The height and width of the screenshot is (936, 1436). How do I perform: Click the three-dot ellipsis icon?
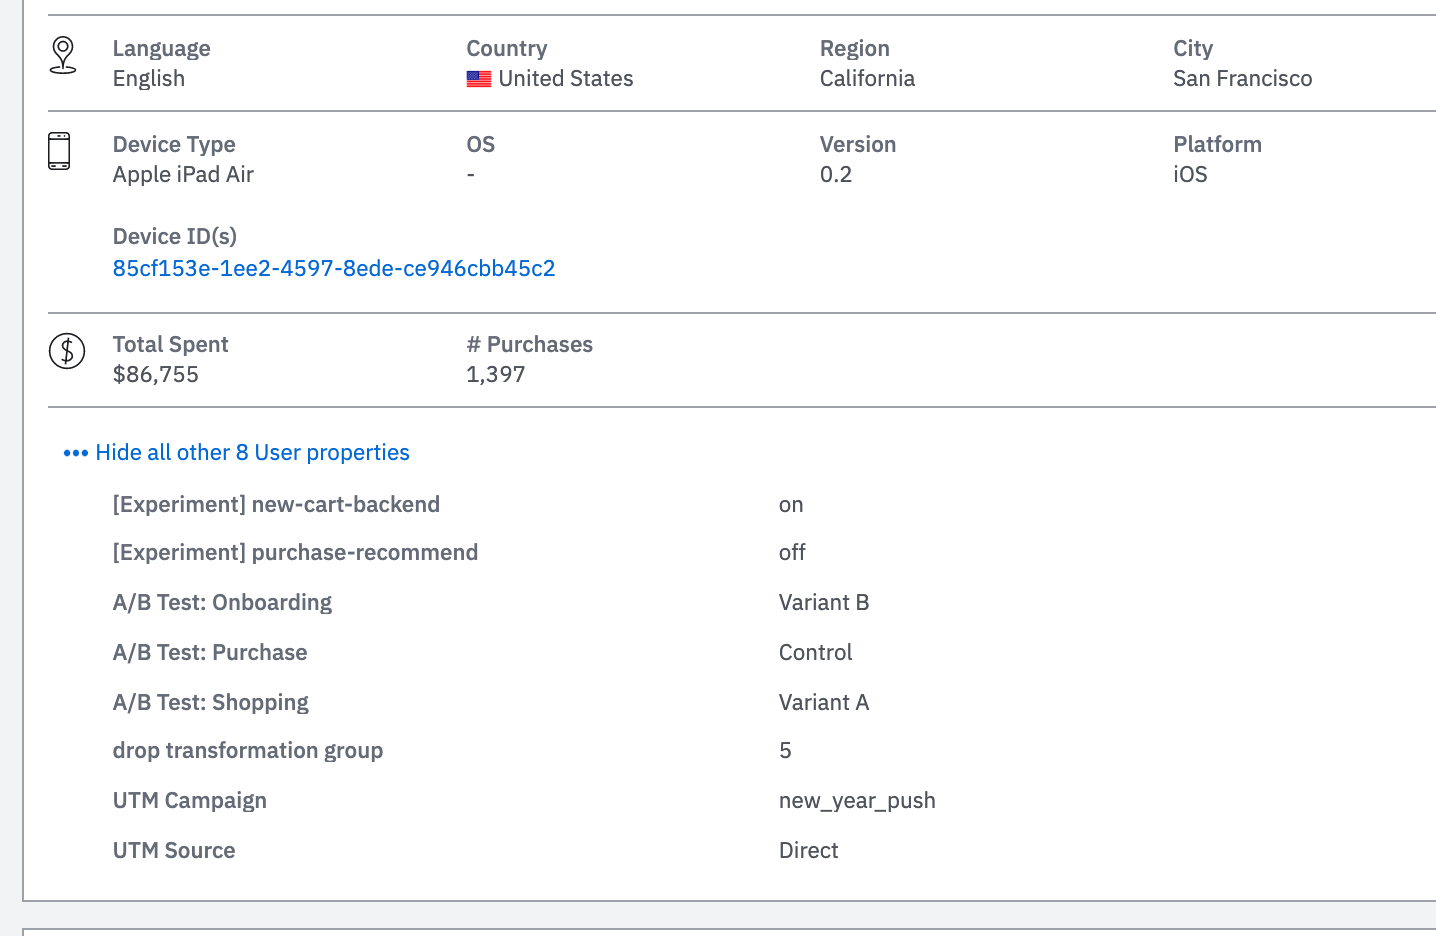76,453
